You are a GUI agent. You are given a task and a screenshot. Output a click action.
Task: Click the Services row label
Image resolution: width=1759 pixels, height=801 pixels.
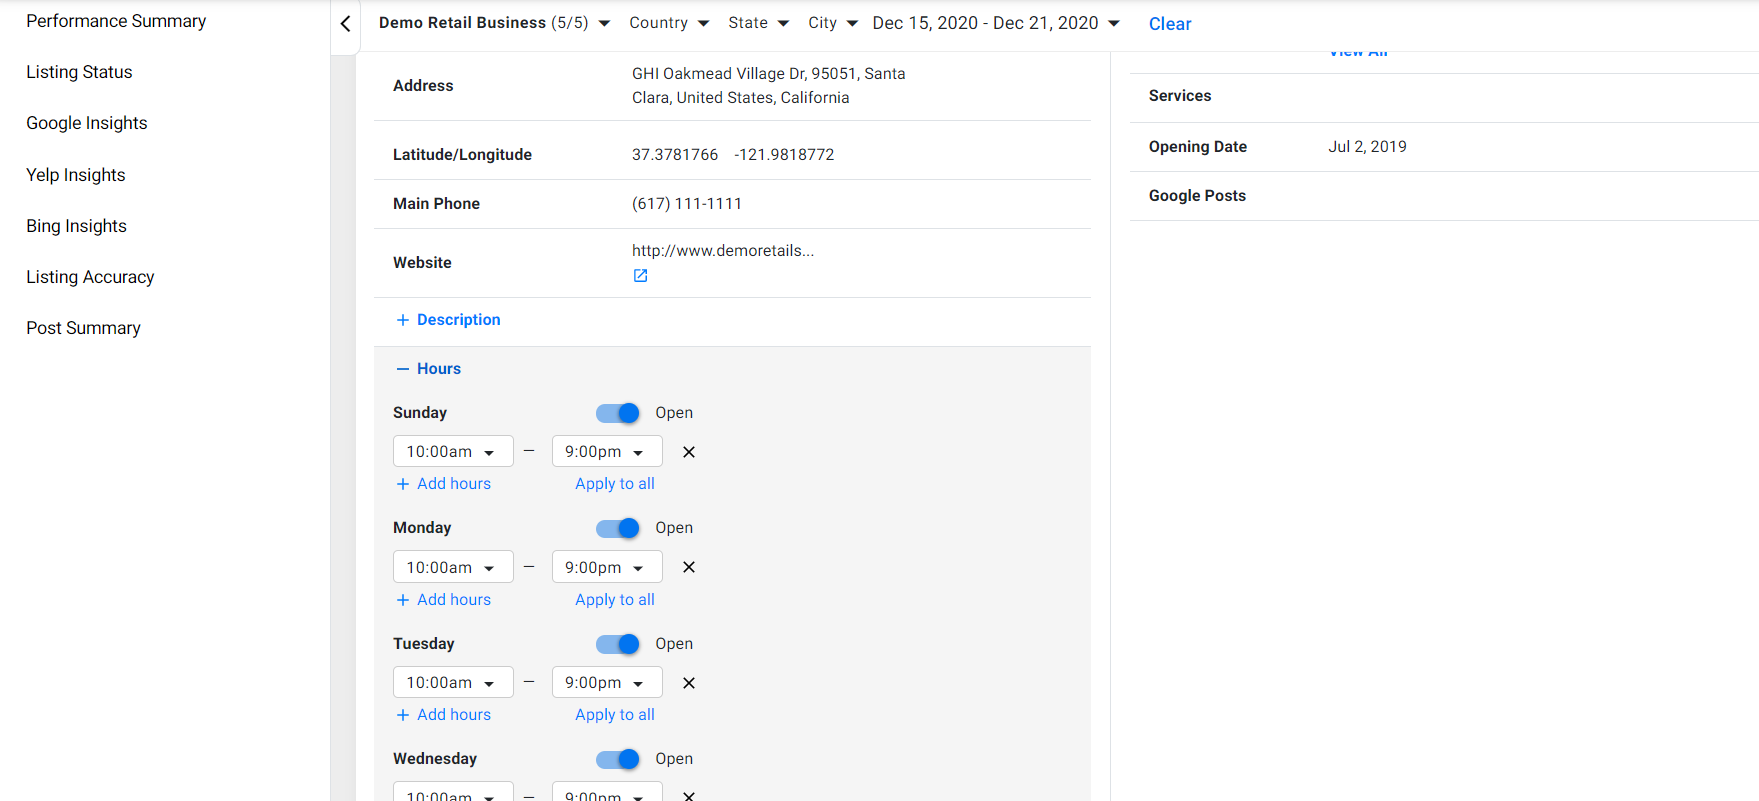[x=1180, y=96]
